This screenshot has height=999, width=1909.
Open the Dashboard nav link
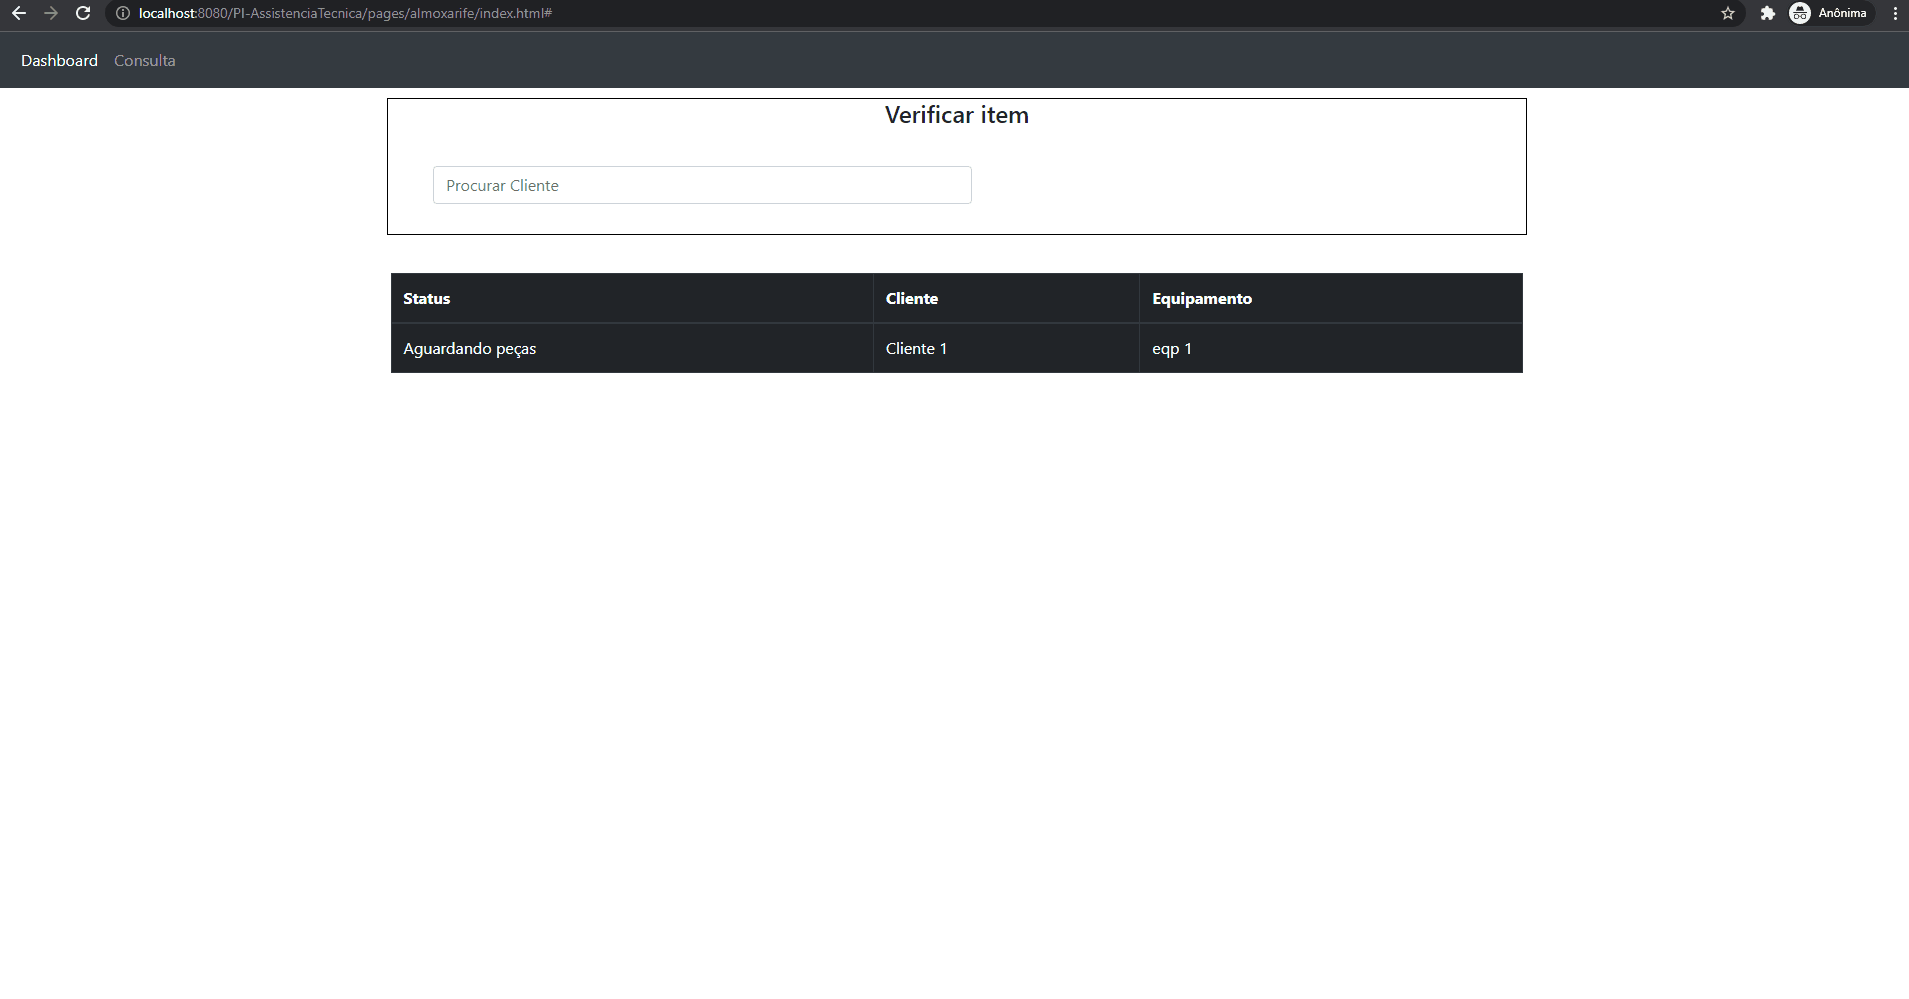click(59, 61)
